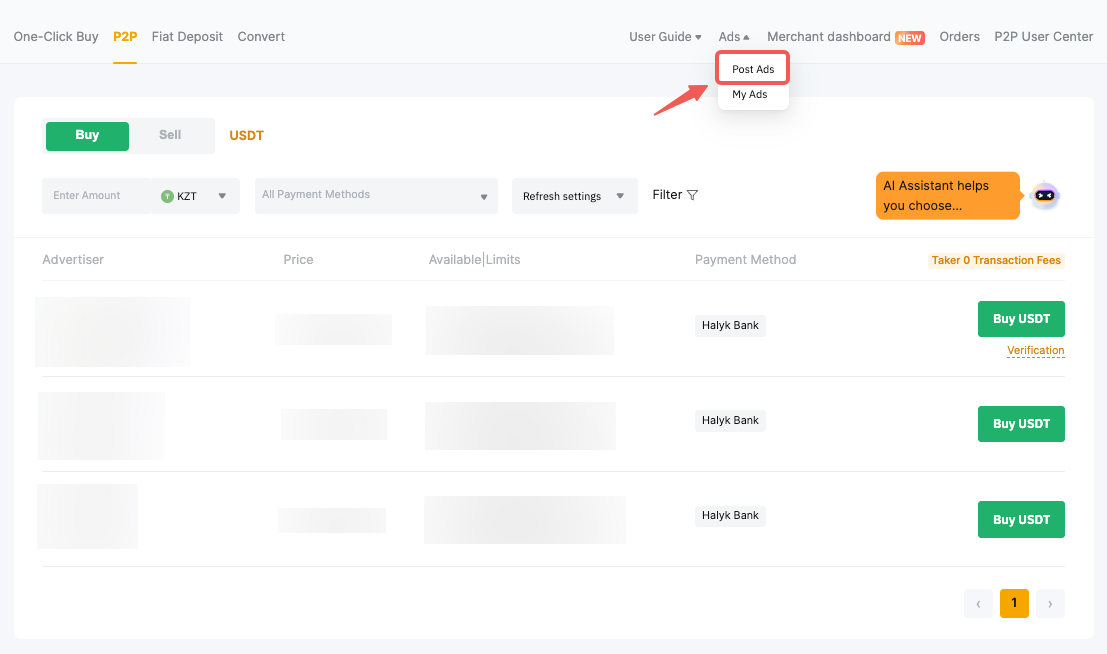
Task: Switch to the Buy toggle
Action: point(87,135)
